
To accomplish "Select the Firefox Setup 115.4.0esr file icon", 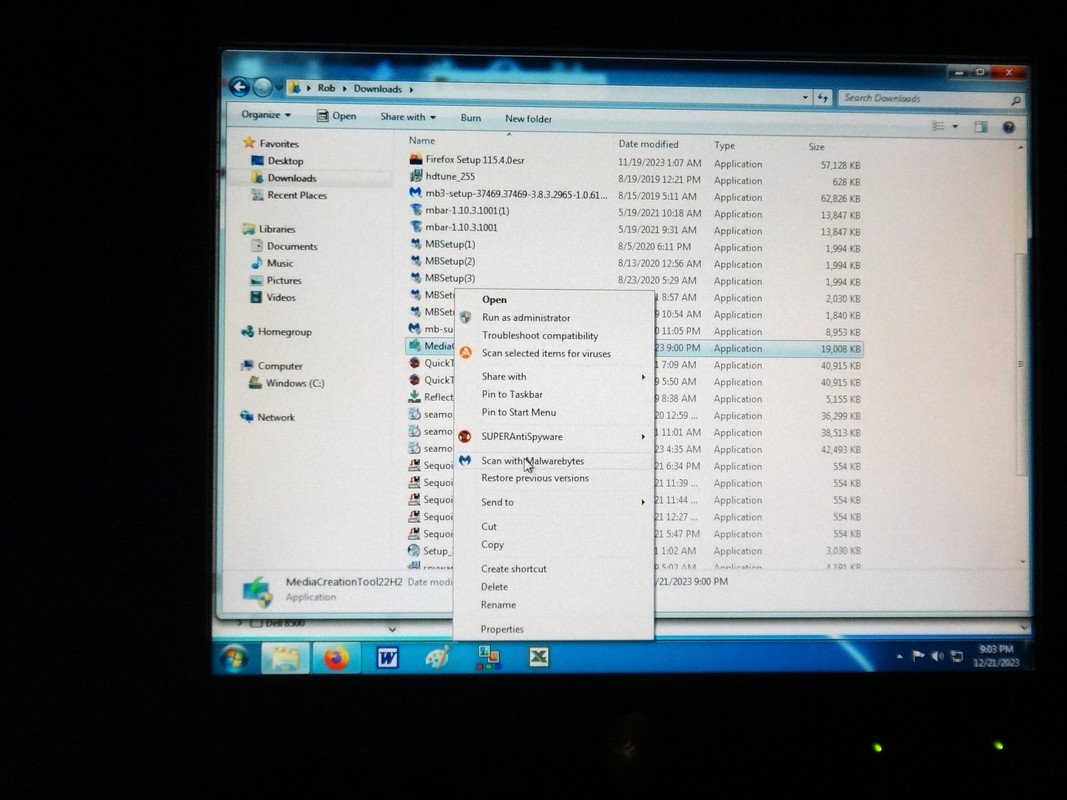I will coord(416,159).
